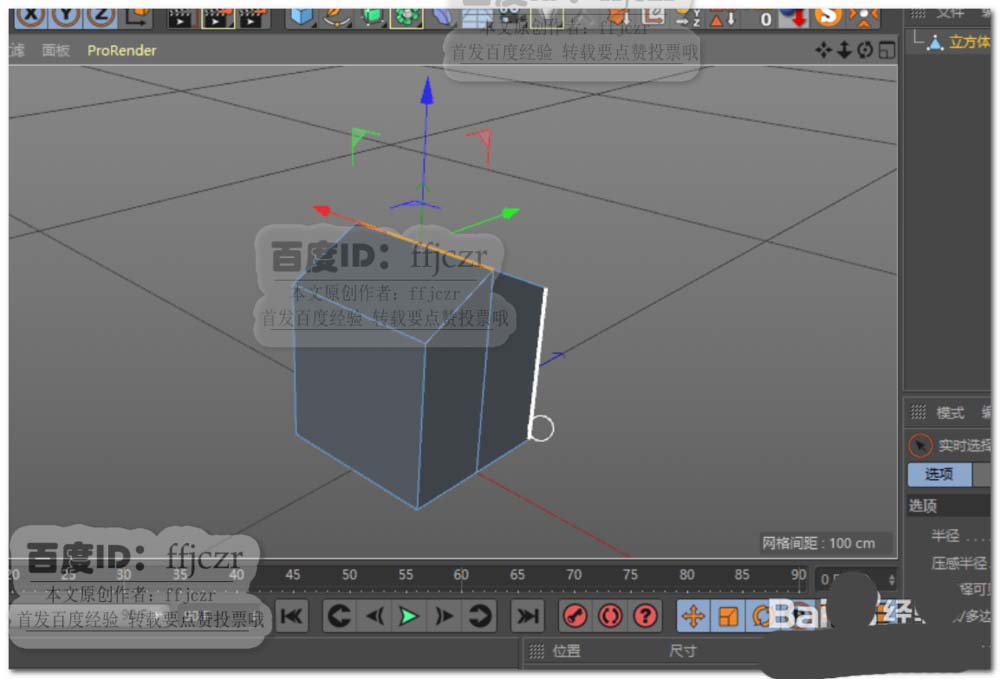Toggle the Y axis lock
1000x679 pixels.
pyautogui.click(x=67, y=14)
